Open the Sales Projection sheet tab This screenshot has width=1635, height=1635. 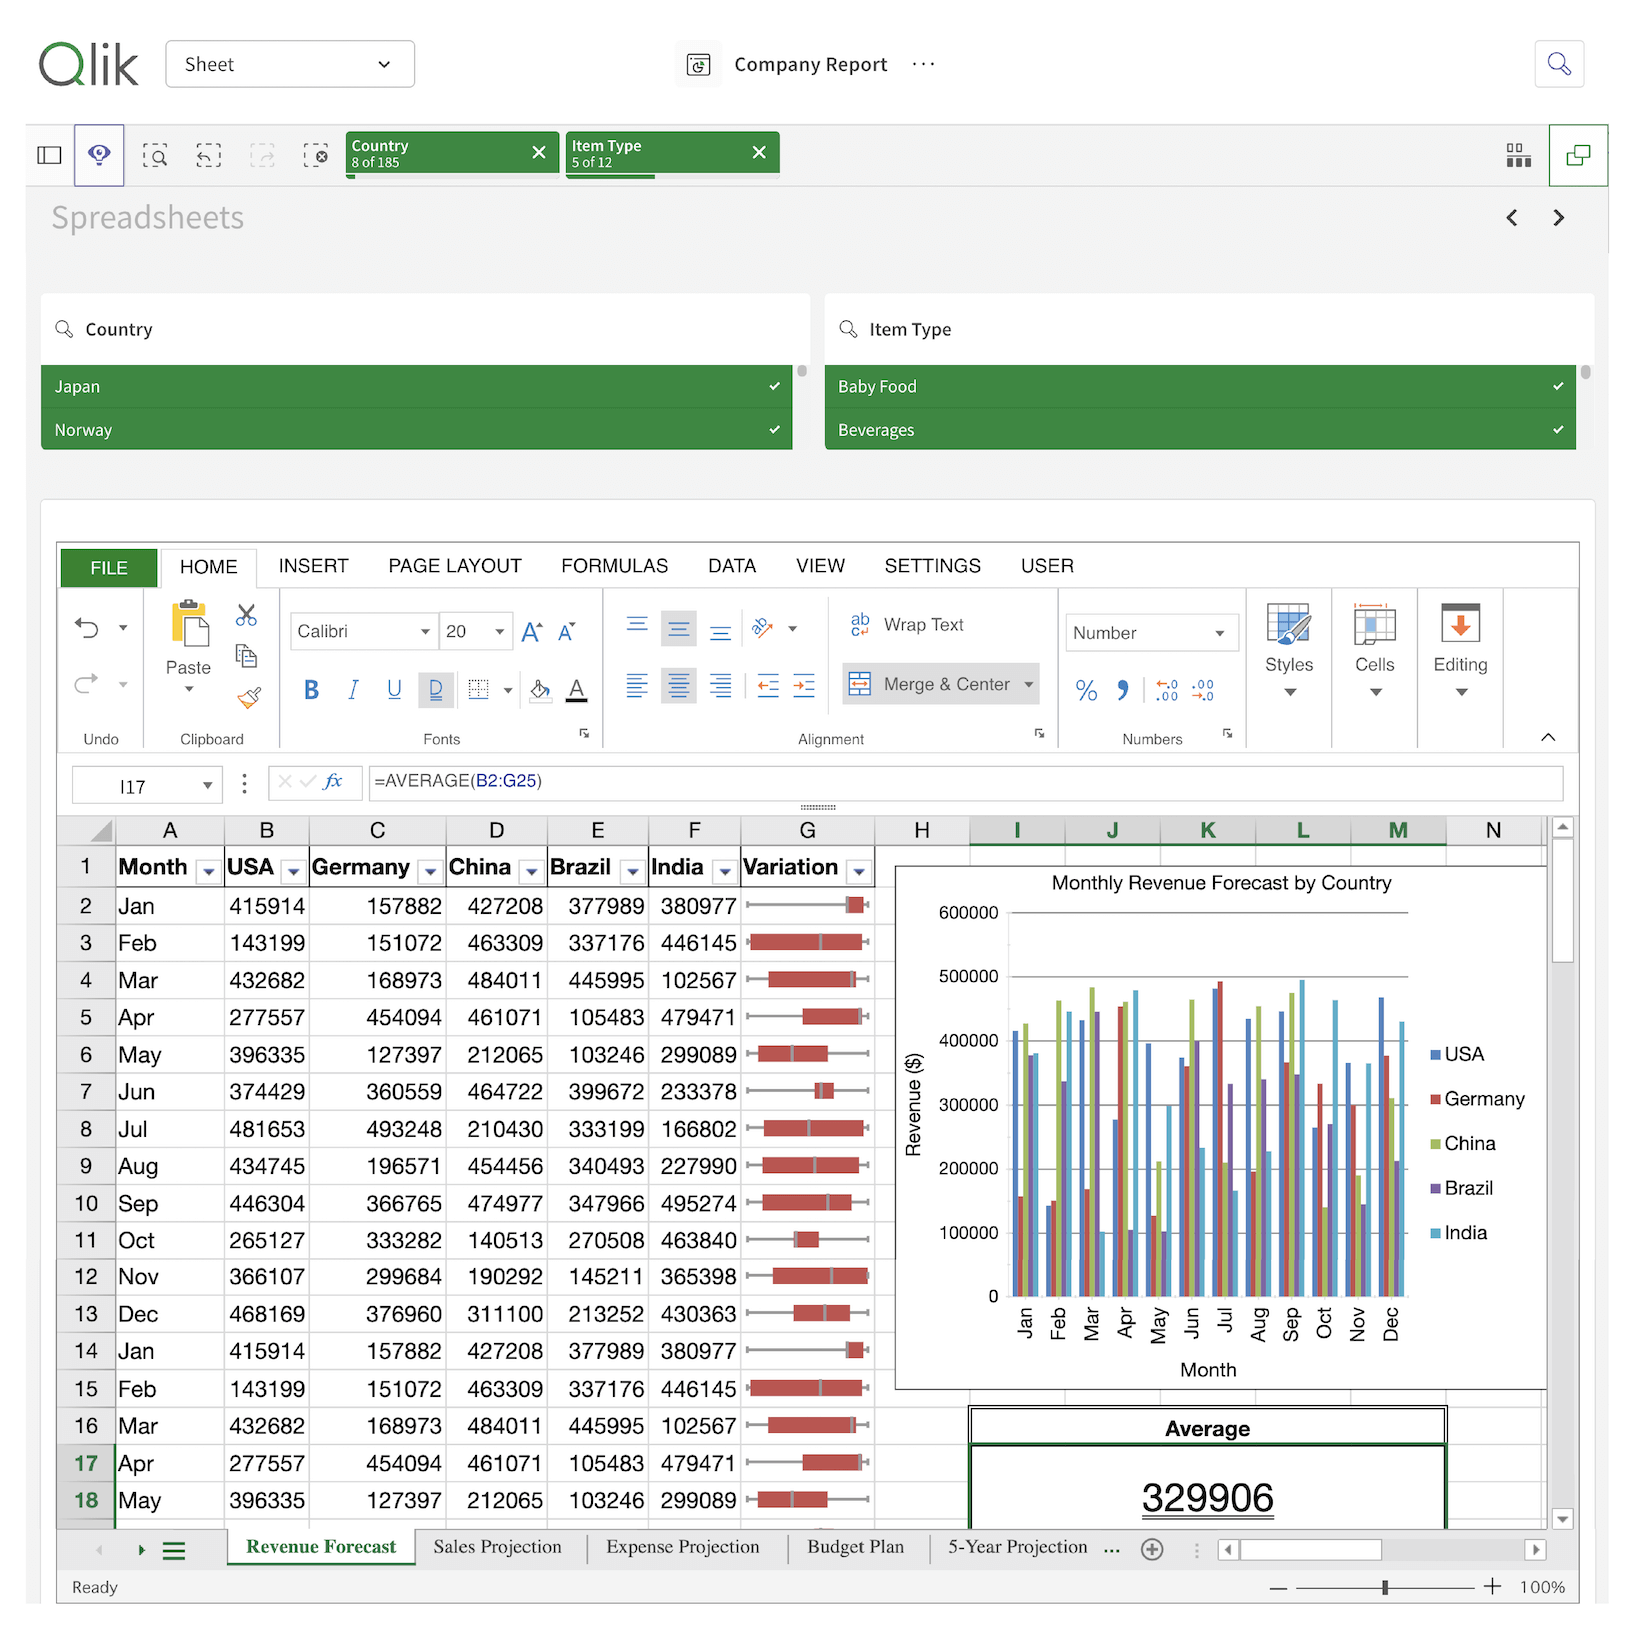(x=497, y=1547)
